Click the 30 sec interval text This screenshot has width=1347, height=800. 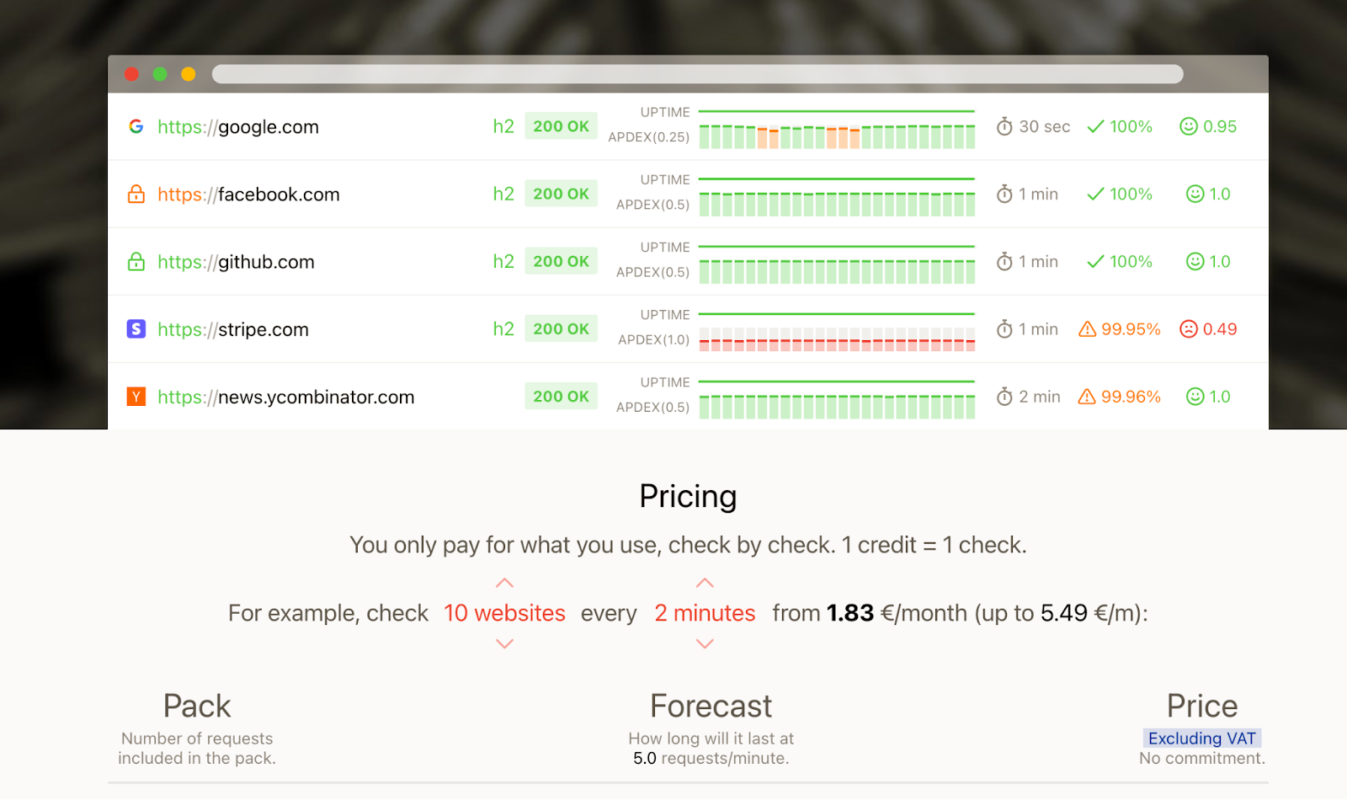[x=1045, y=127]
